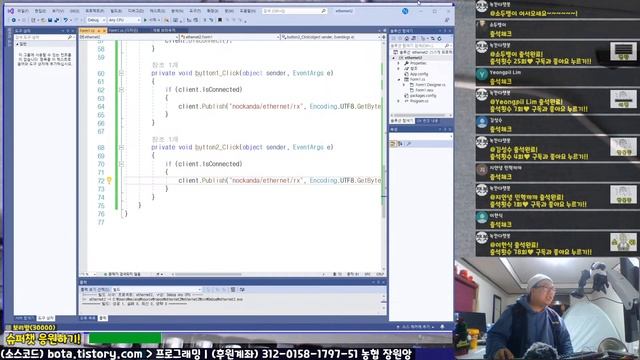Close the Solution Explorer panel
This screenshot has width=640, height=360.
coord(450,31)
